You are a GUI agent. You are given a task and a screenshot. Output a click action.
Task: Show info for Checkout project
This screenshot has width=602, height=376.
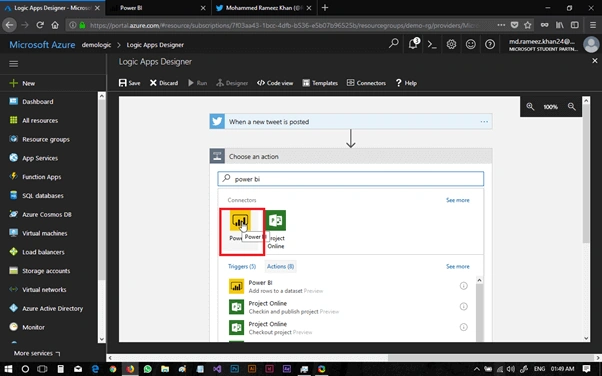(464, 327)
